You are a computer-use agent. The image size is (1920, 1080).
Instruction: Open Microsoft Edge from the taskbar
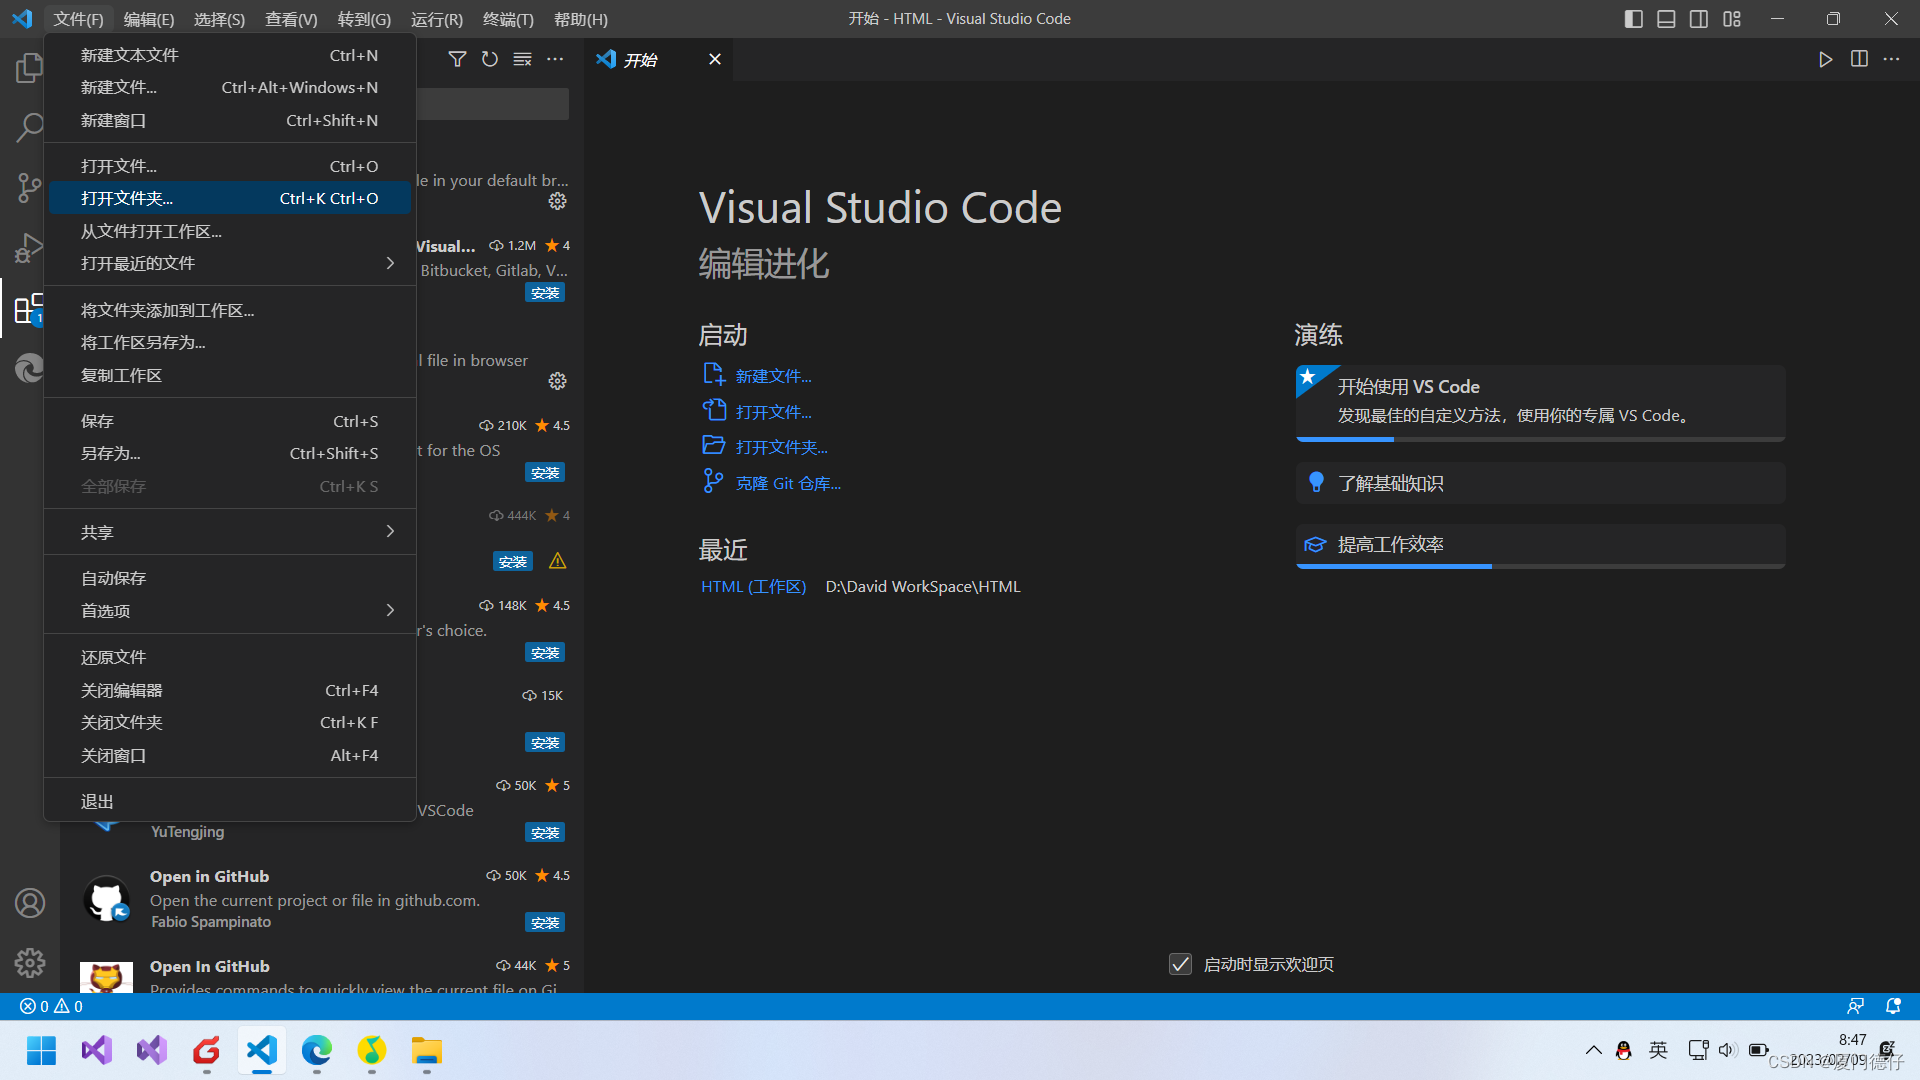(x=317, y=1051)
